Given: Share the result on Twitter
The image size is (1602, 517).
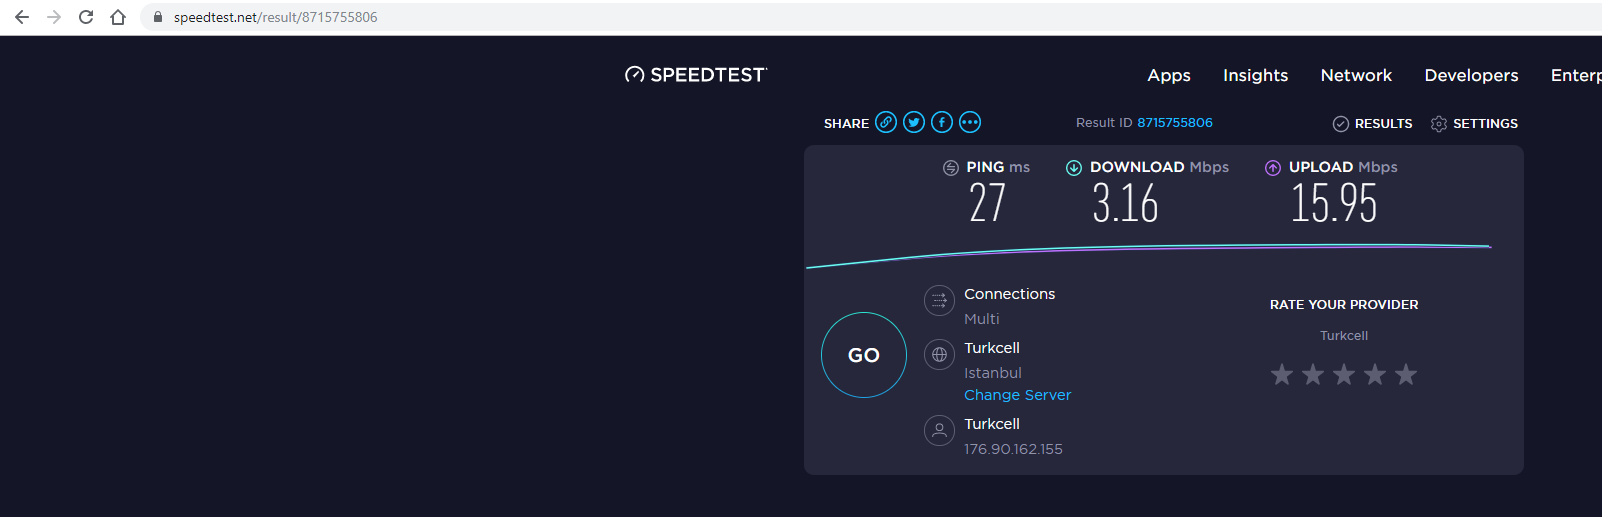Looking at the screenshot, I should [914, 122].
